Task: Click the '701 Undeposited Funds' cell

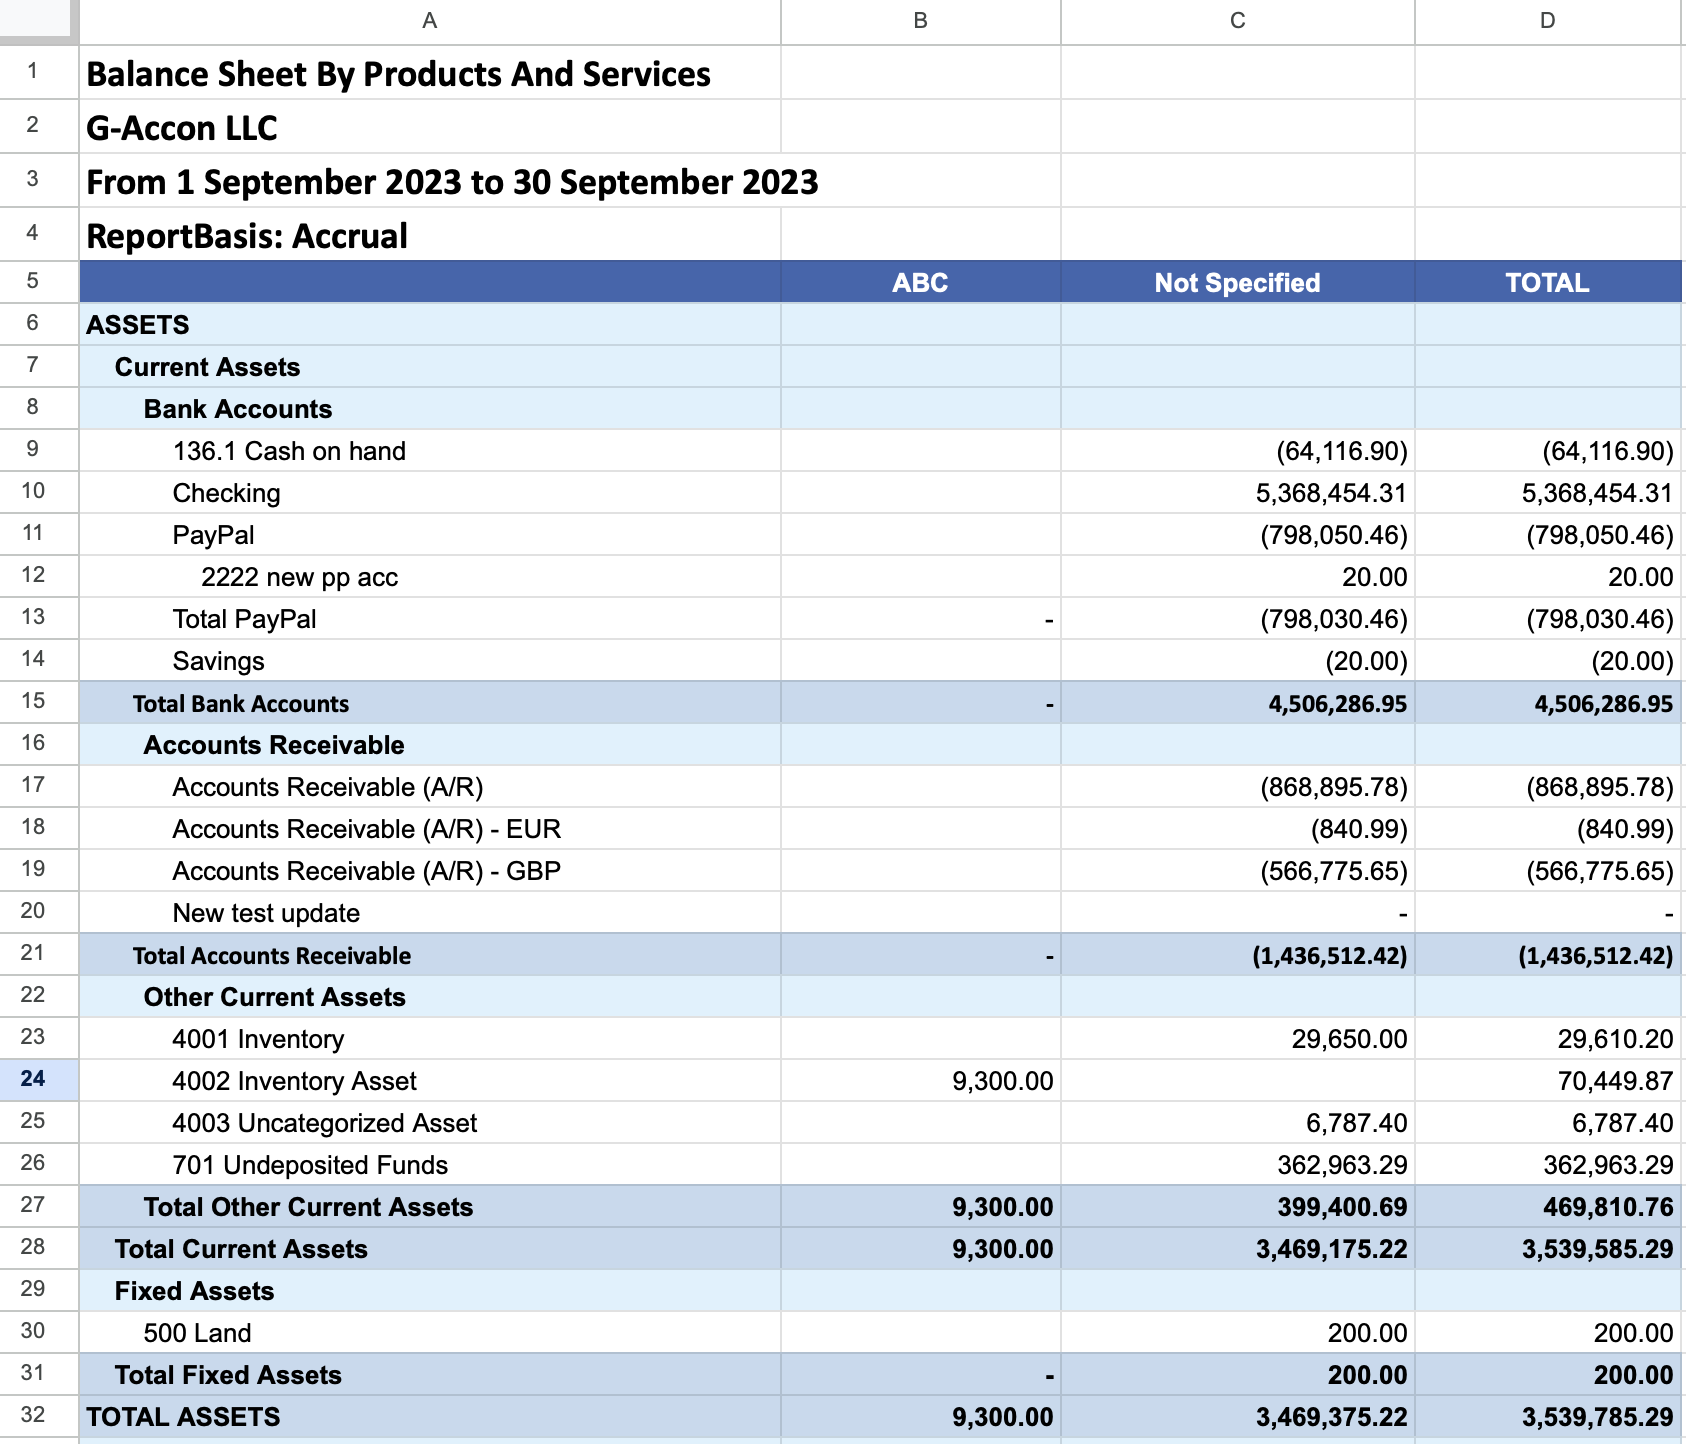Action: (430, 1164)
